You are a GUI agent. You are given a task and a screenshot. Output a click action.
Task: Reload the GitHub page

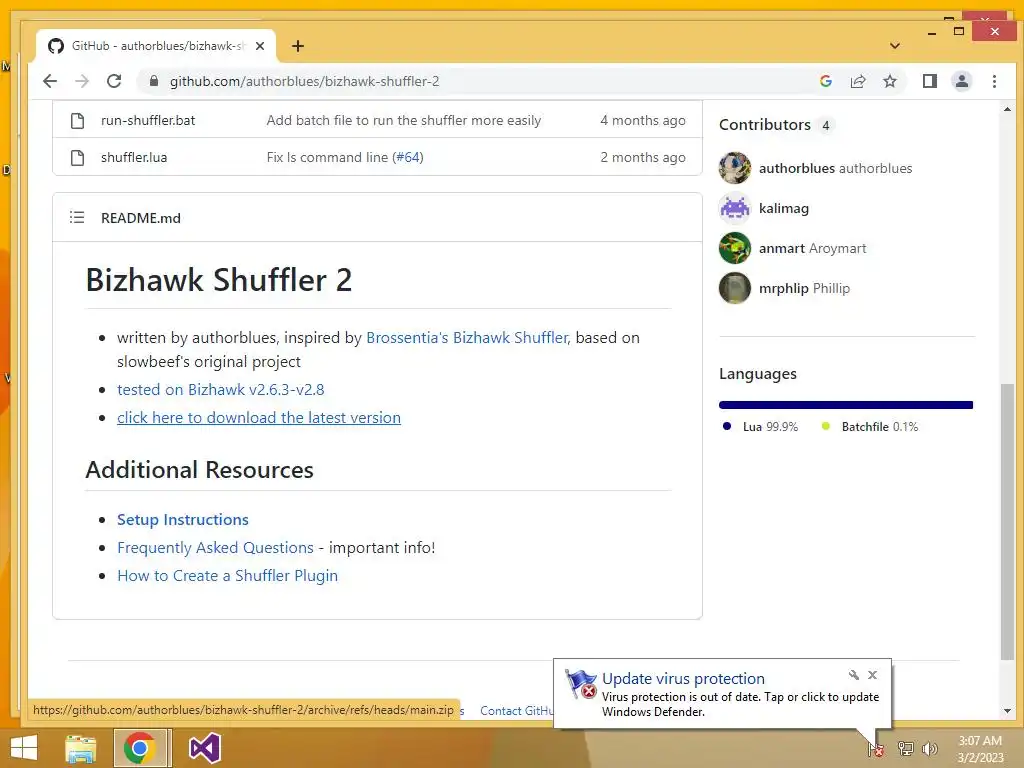coord(114,81)
